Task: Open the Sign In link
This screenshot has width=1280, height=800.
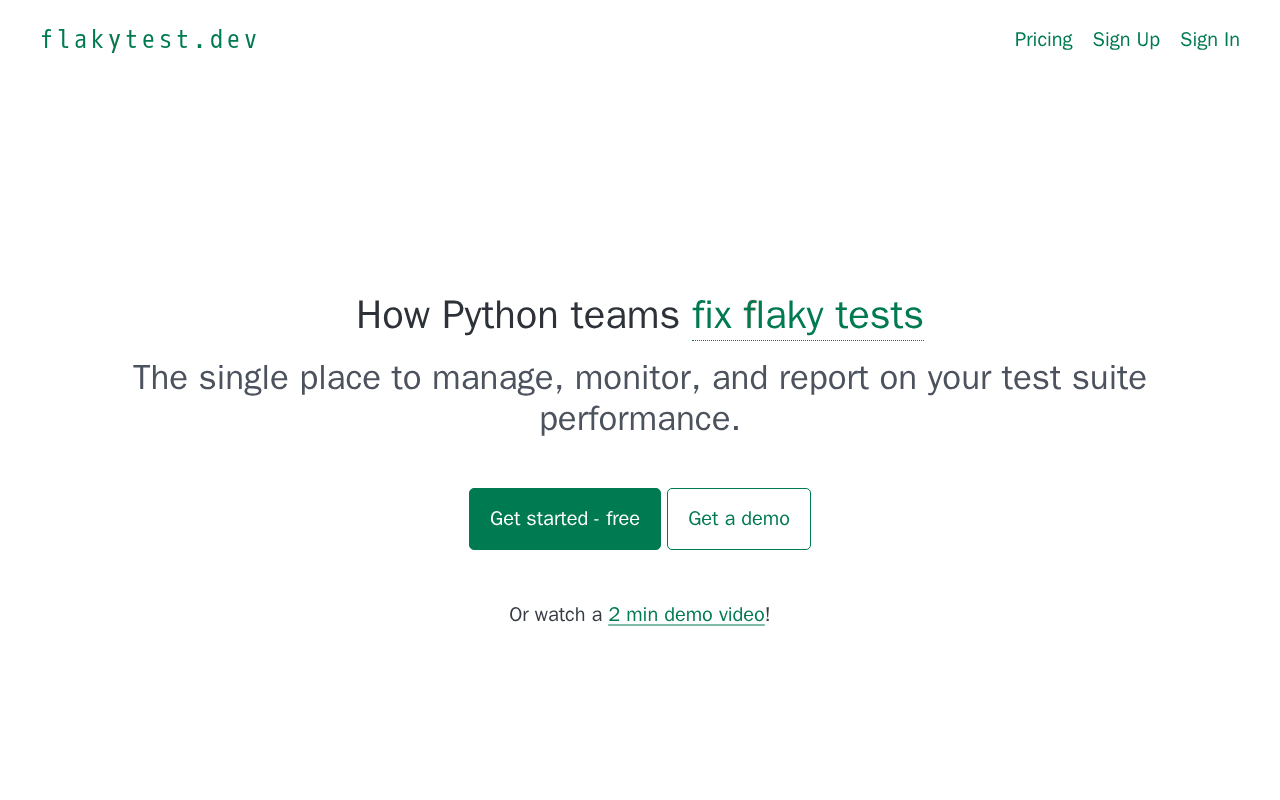Action: [x=1209, y=40]
